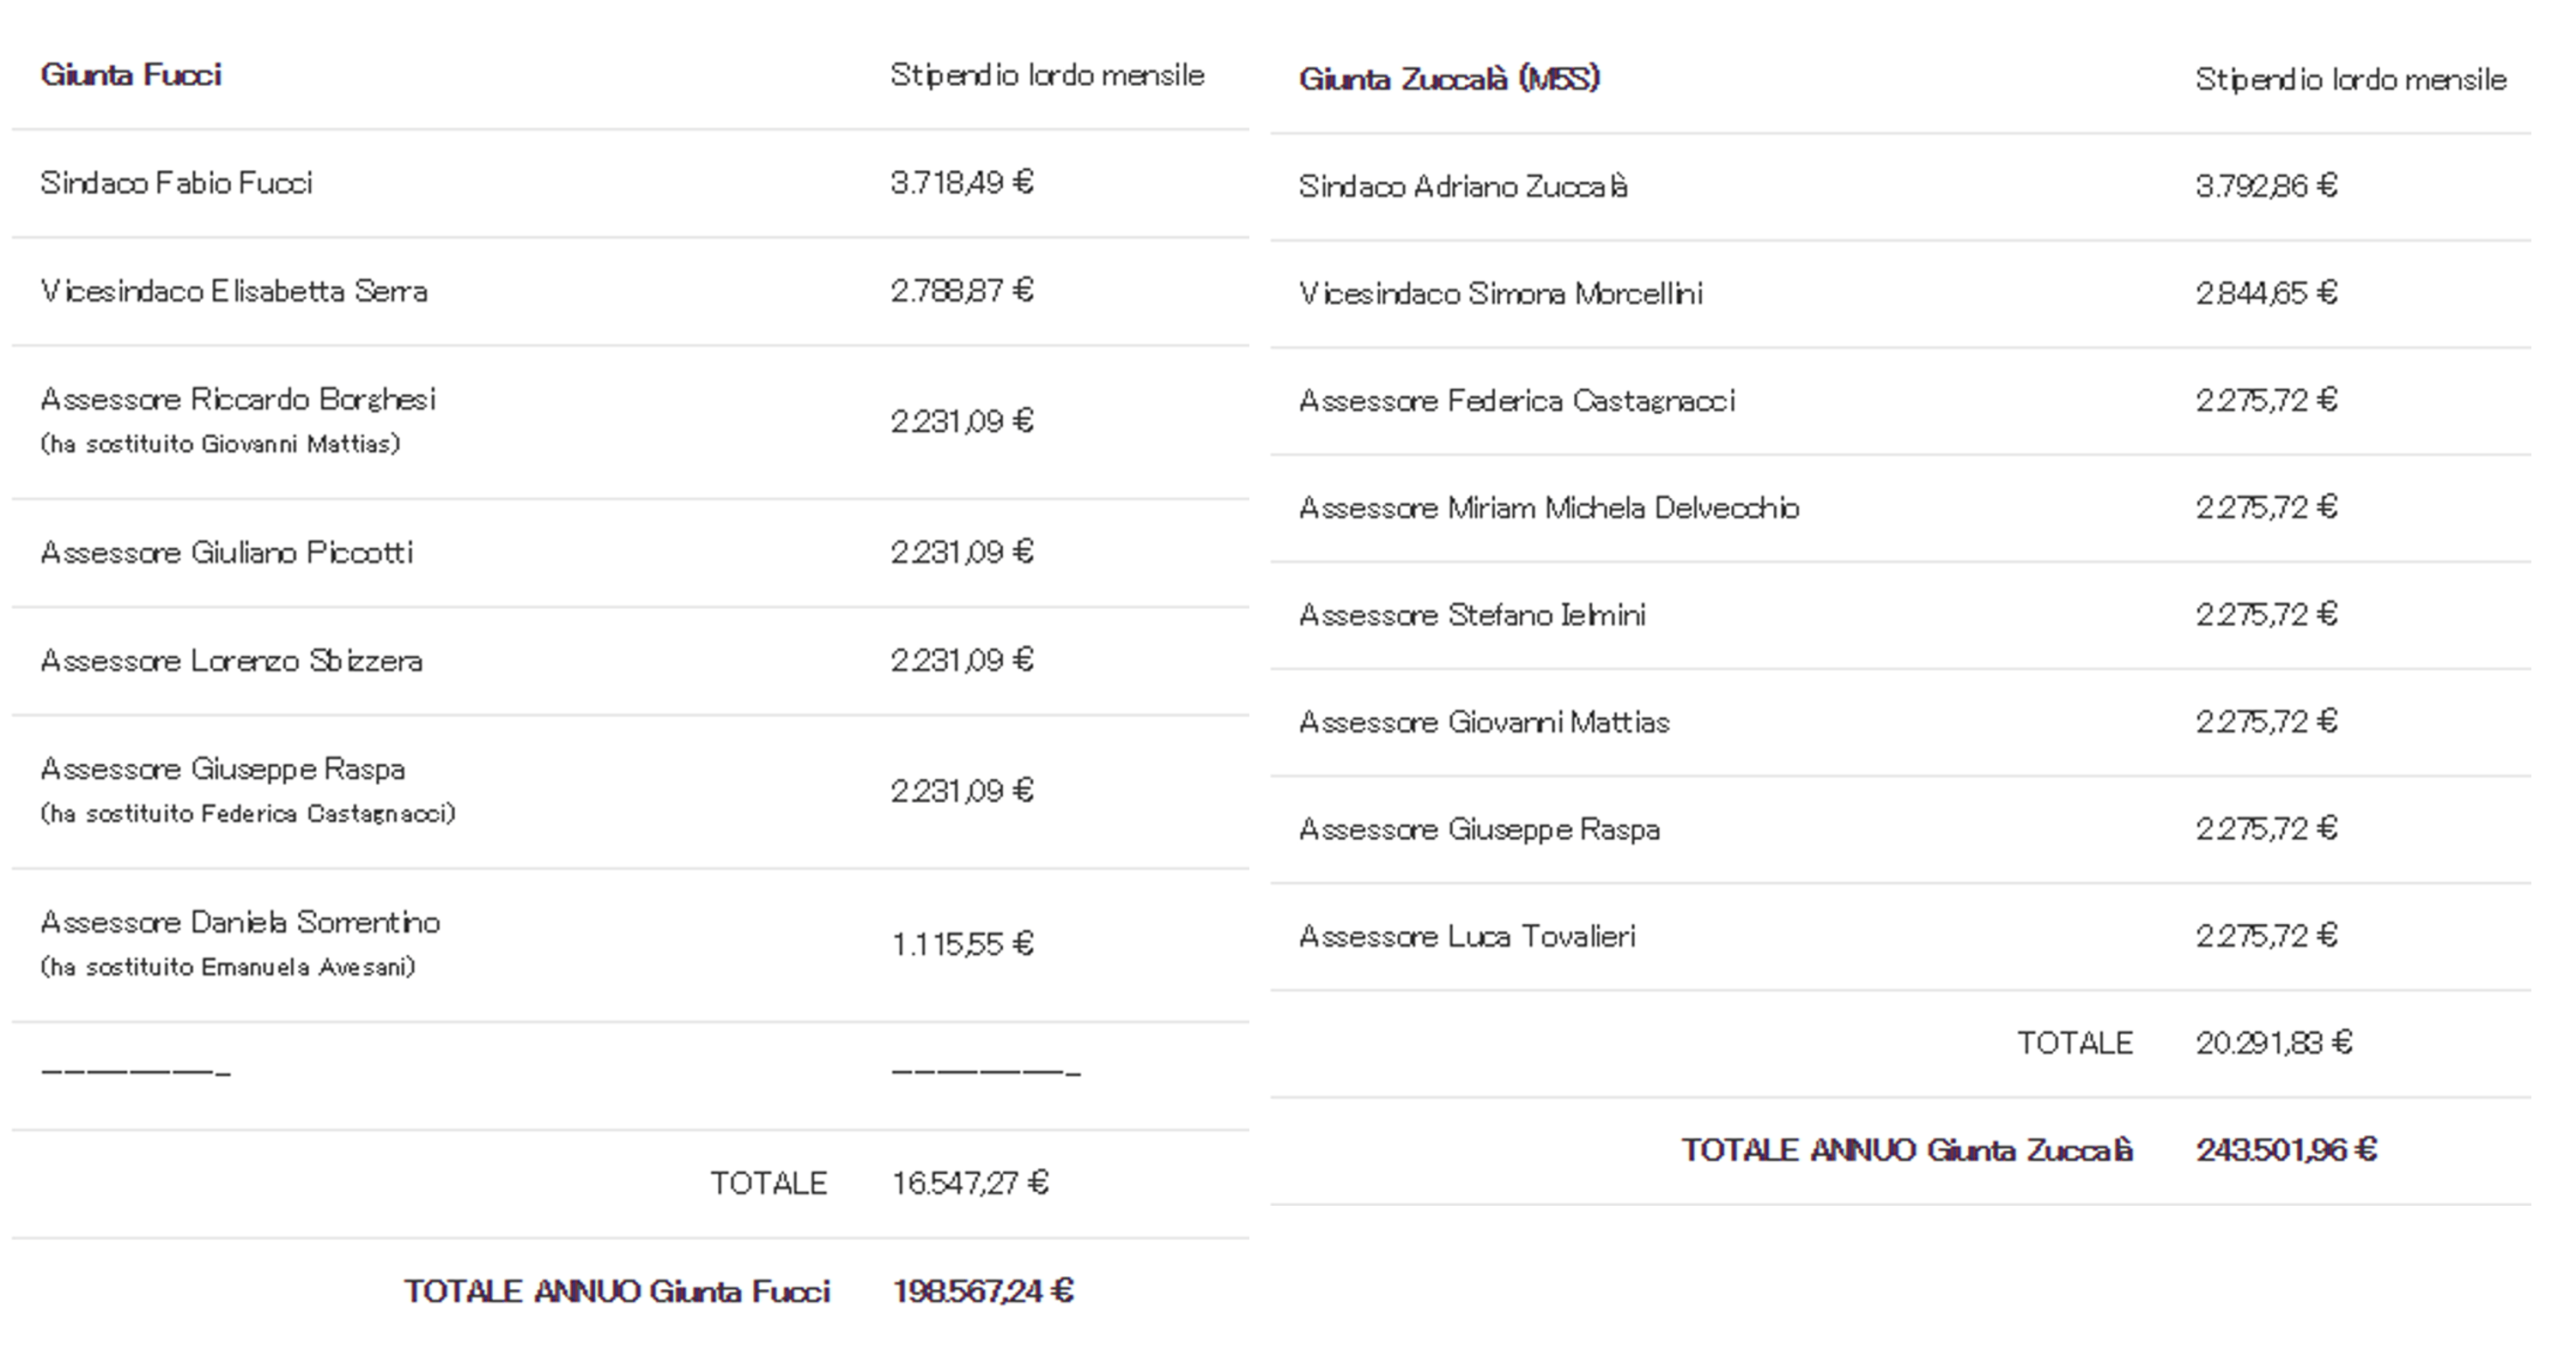Select Assessore Giuliano Piccotti row

(x=630, y=553)
